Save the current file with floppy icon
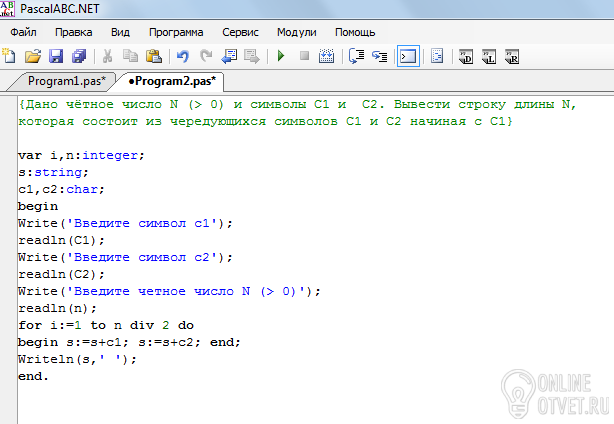 coord(56,56)
